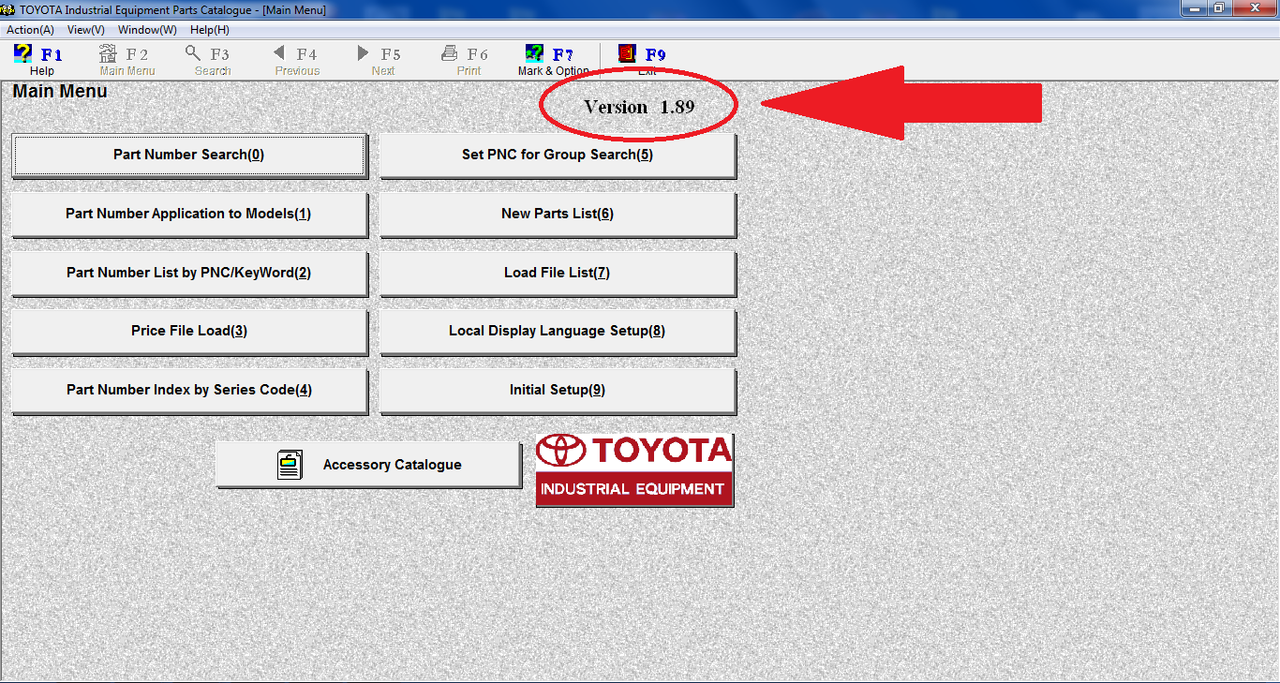Click the Toyota Industrial Equipment logo
Screen dimensions: 1280x683
[x=634, y=470]
